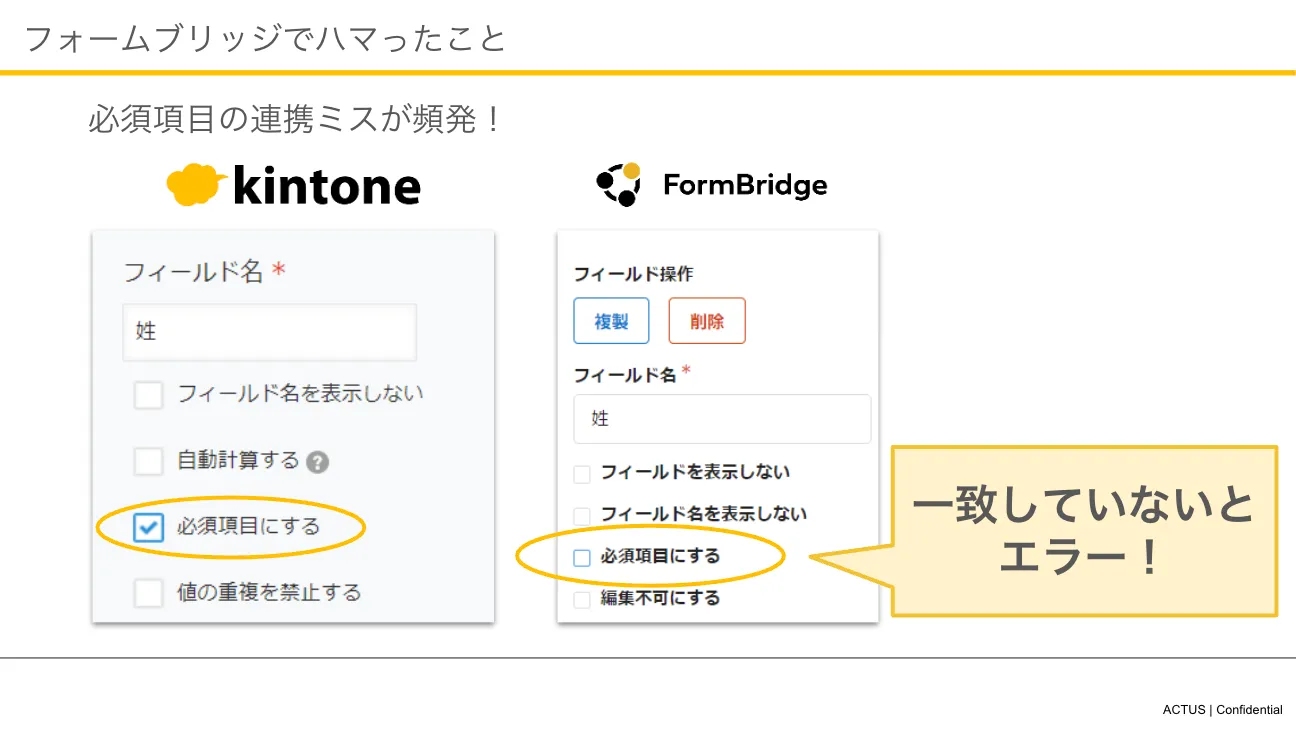Click the FormBridge フィールド名 text field
Image resolution: width=1296 pixels, height=730 pixels.
(x=721, y=419)
